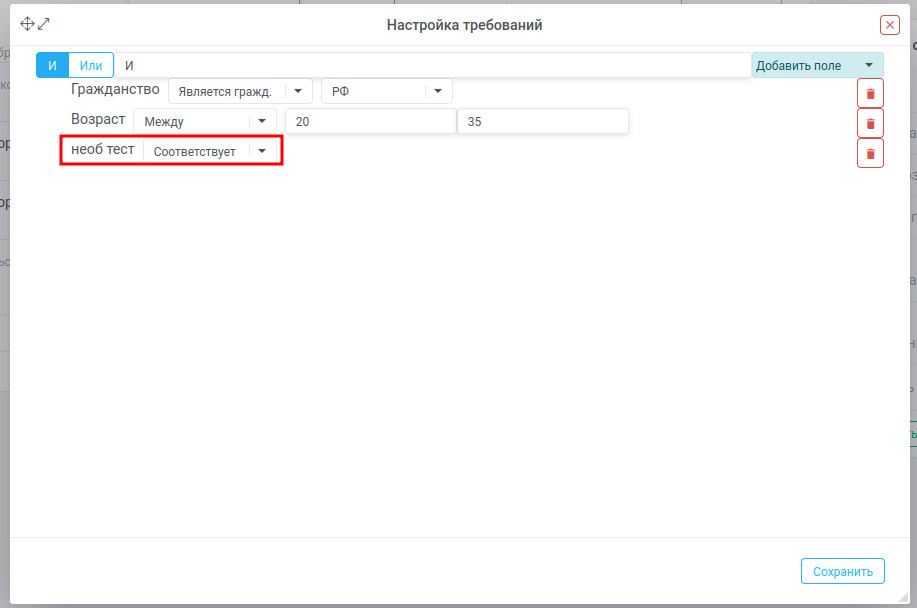Remove the необ тест requirement row
The height and width of the screenshot is (608, 917).
pyautogui.click(x=870, y=153)
